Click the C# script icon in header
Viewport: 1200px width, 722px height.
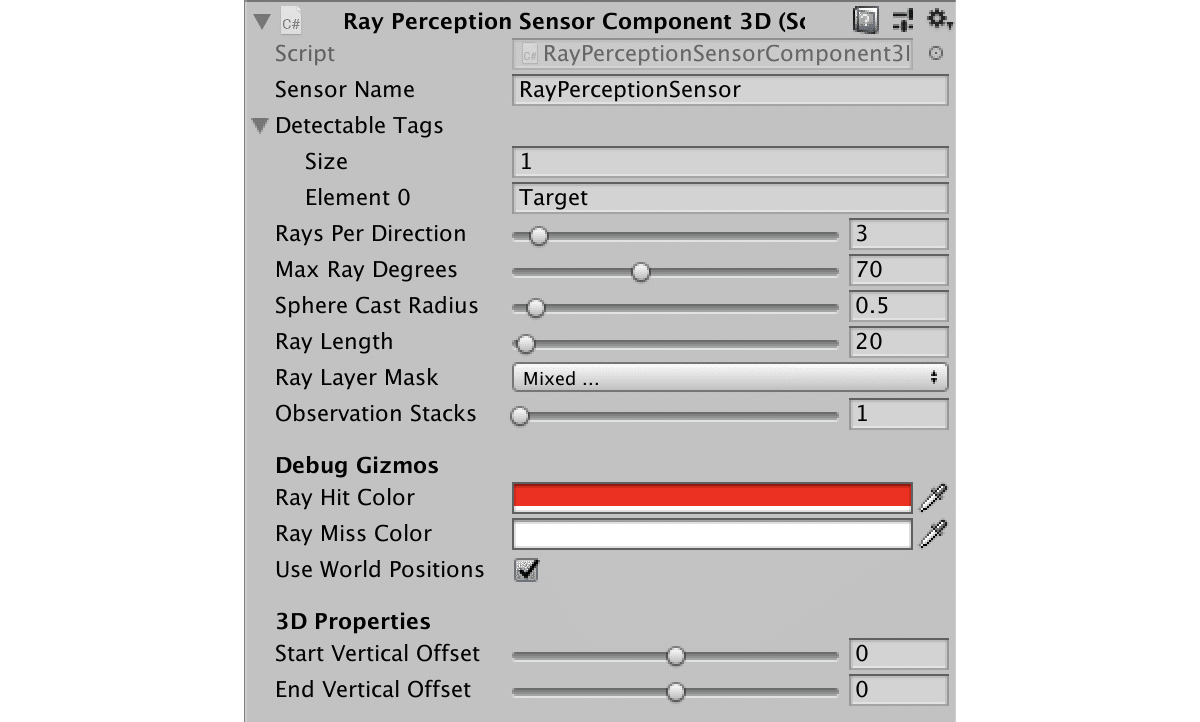point(291,20)
